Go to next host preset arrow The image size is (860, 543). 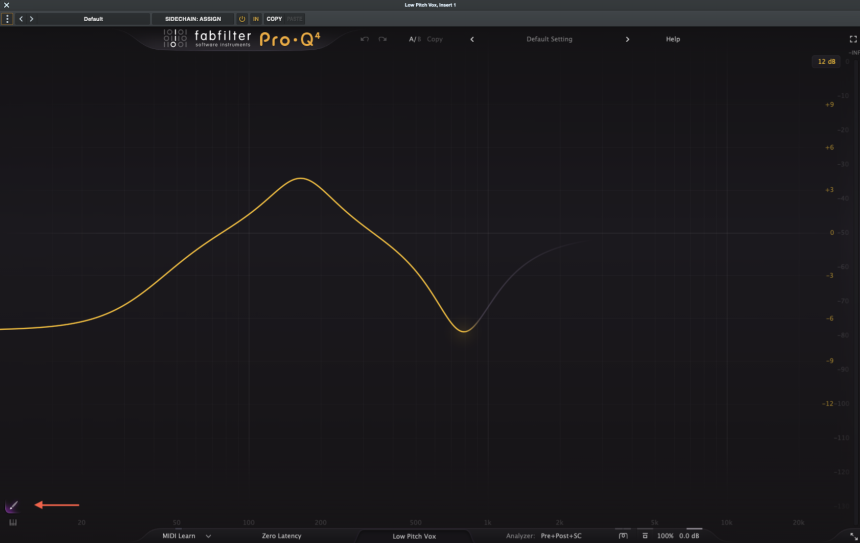(x=31, y=19)
